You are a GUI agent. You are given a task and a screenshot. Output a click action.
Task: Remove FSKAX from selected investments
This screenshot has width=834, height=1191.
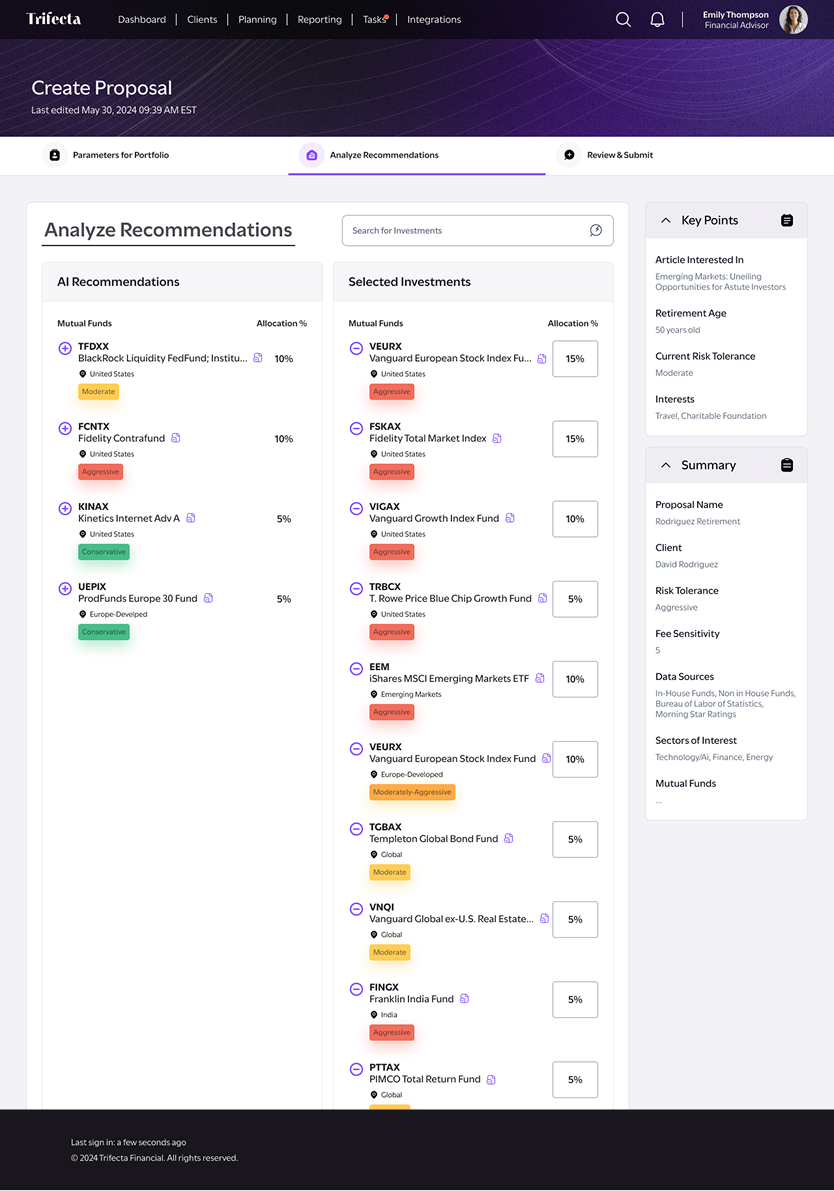click(x=356, y=428)
